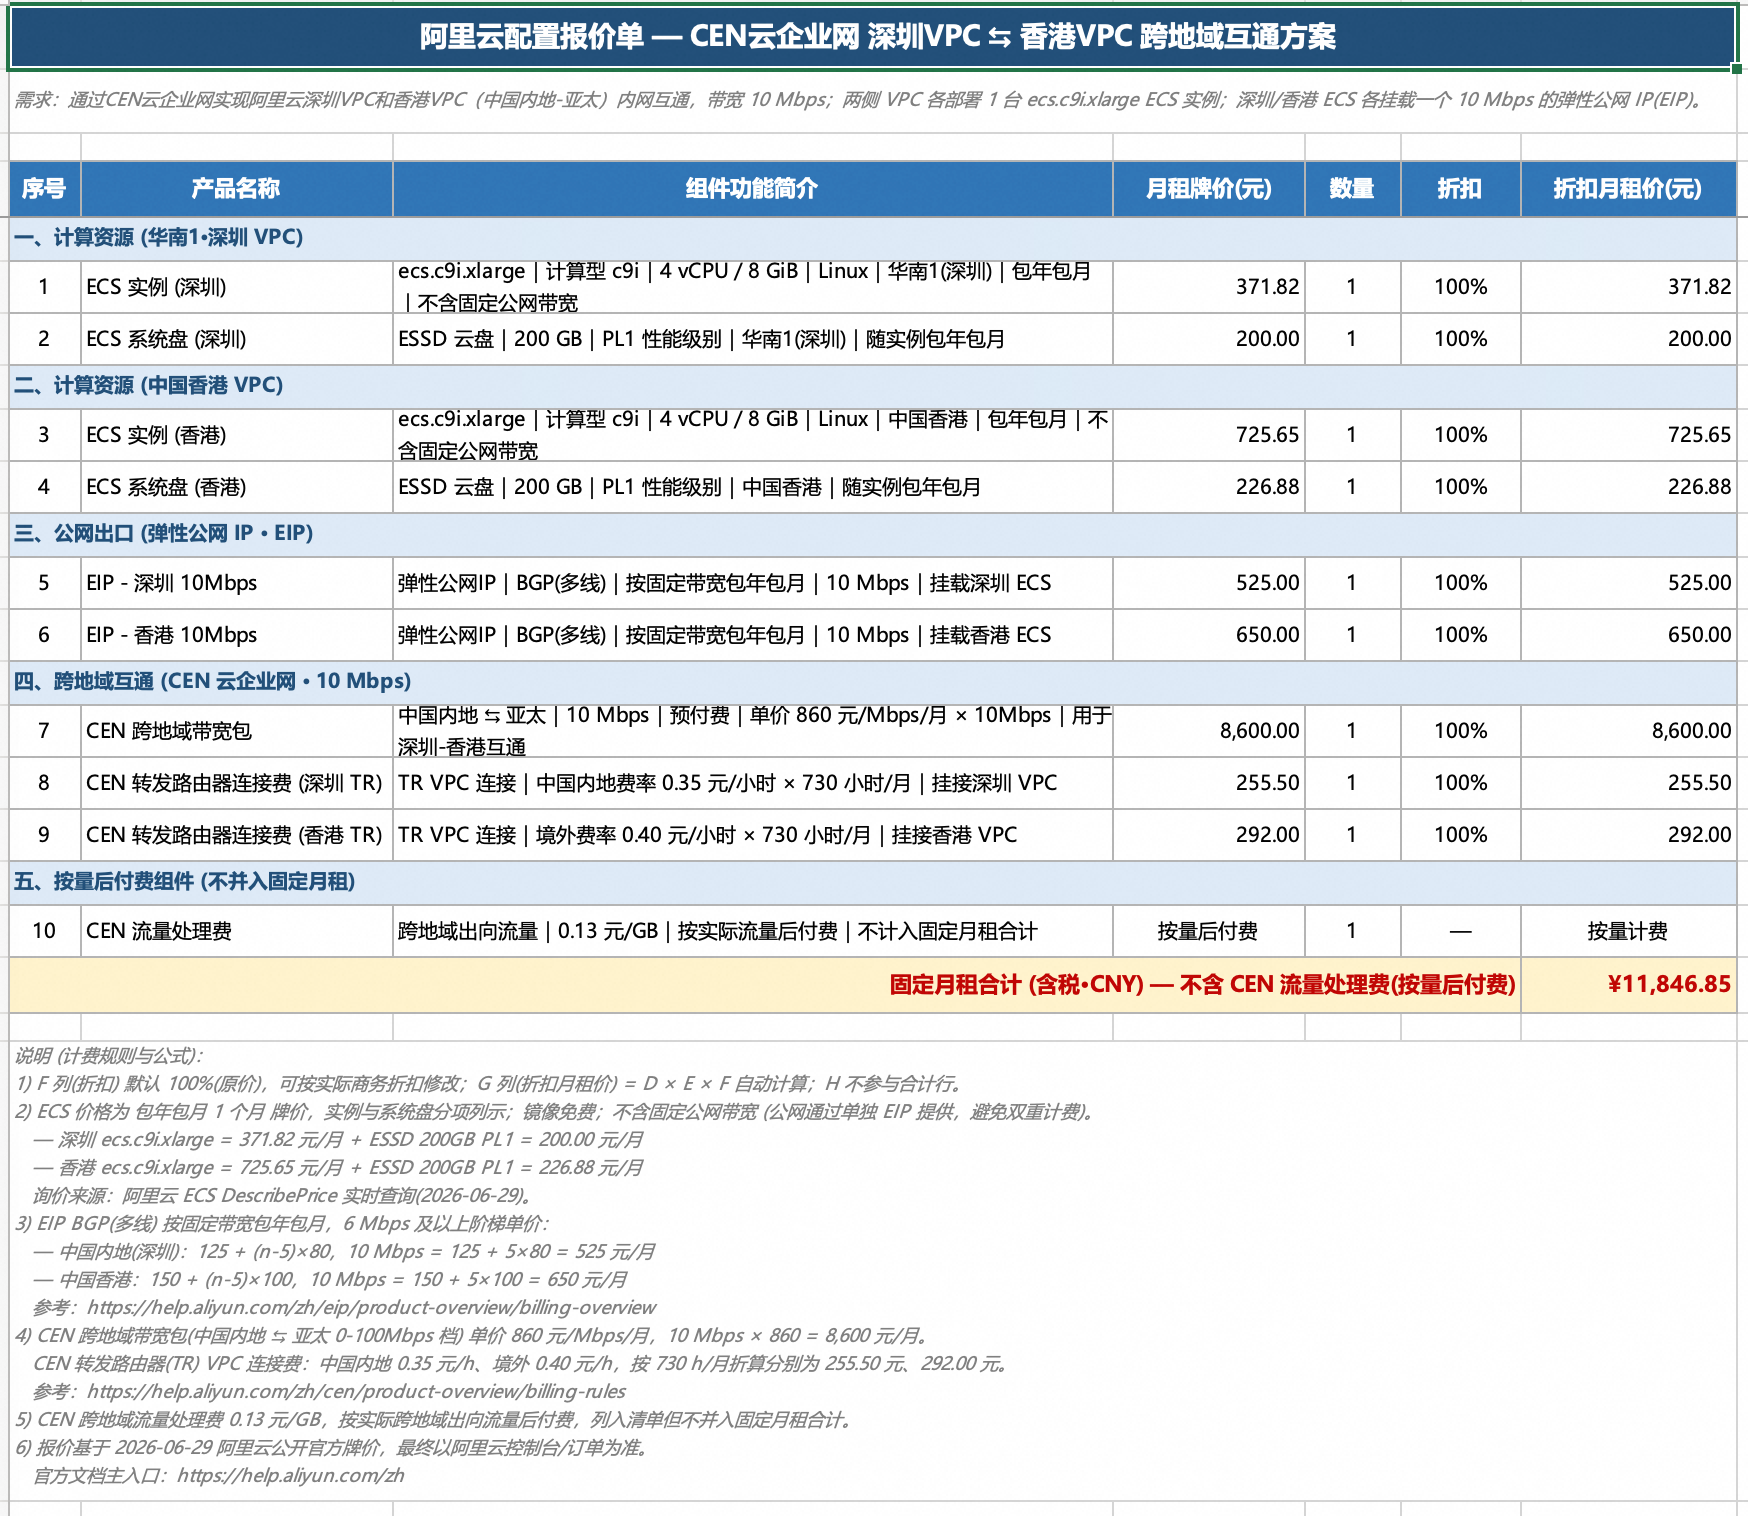Click section row "三、公网出口 (弹性公网 IP · EIP)"
This screenshot has height=1516, width=1748.
coord(872,534)
